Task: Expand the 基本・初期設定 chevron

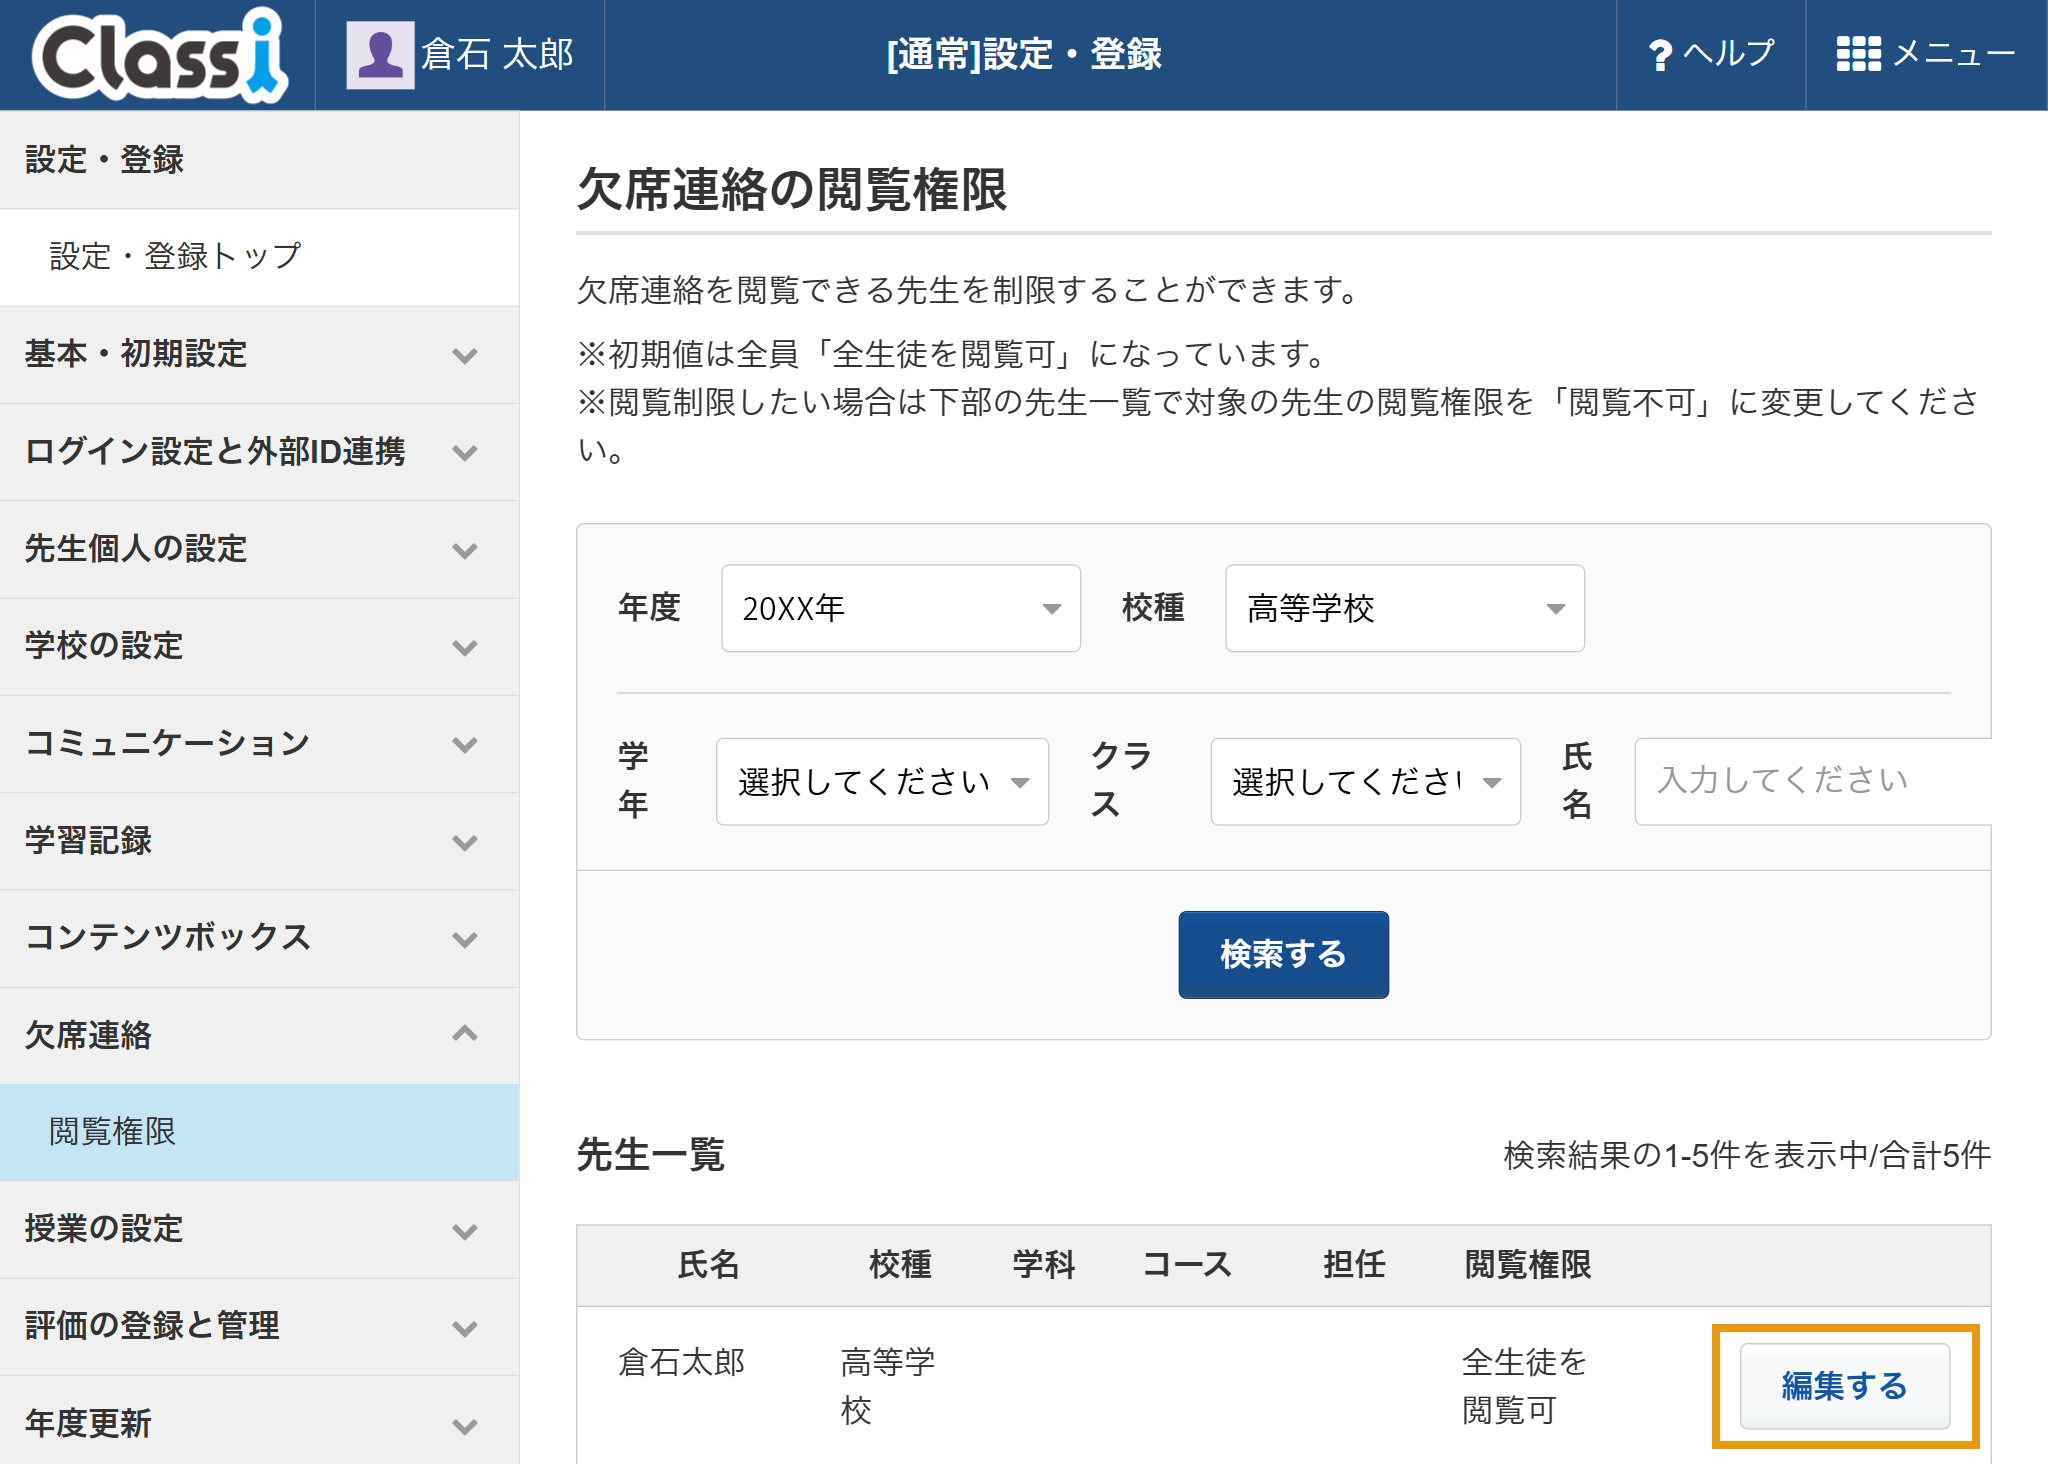Action: [x=464, y=355]
